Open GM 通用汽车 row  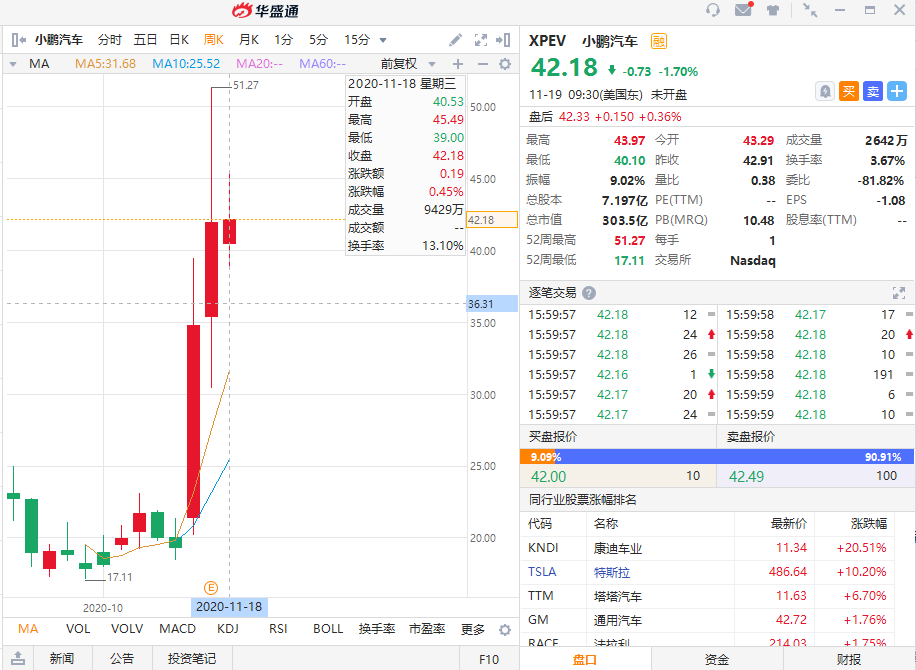(707, 620)
